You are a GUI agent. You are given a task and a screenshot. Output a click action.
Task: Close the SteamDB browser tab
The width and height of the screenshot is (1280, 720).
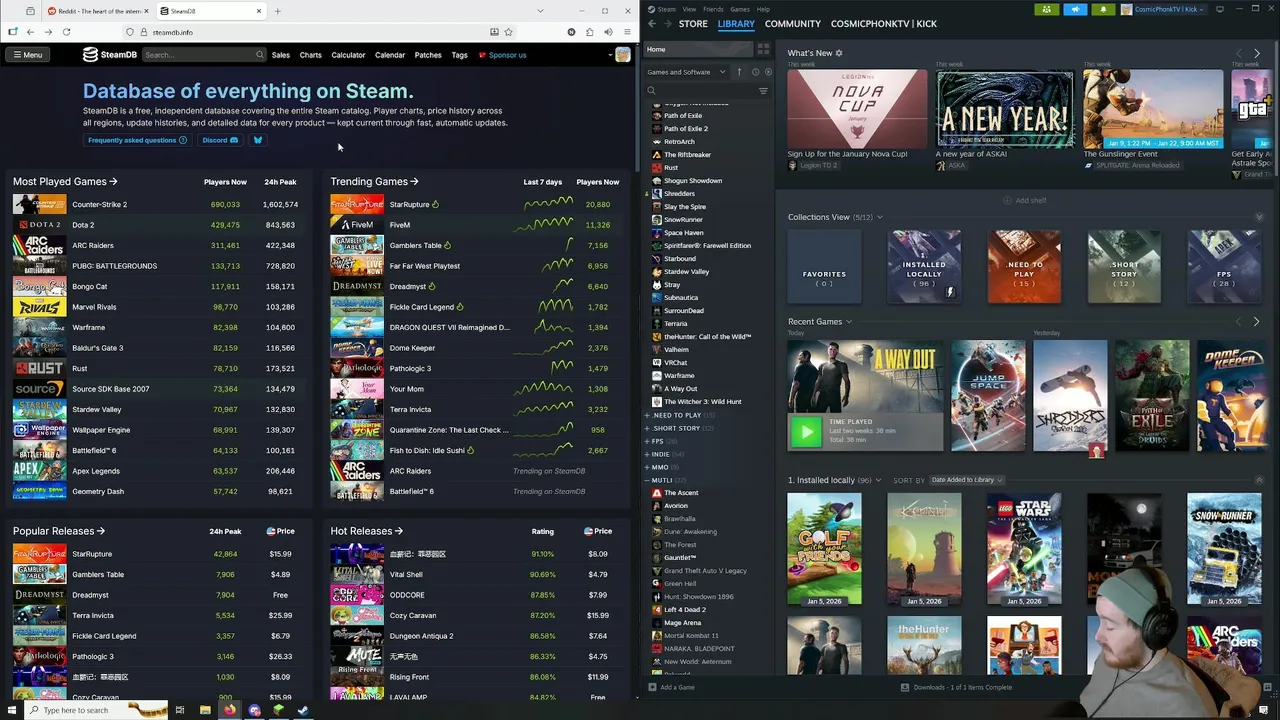[259, 11]
